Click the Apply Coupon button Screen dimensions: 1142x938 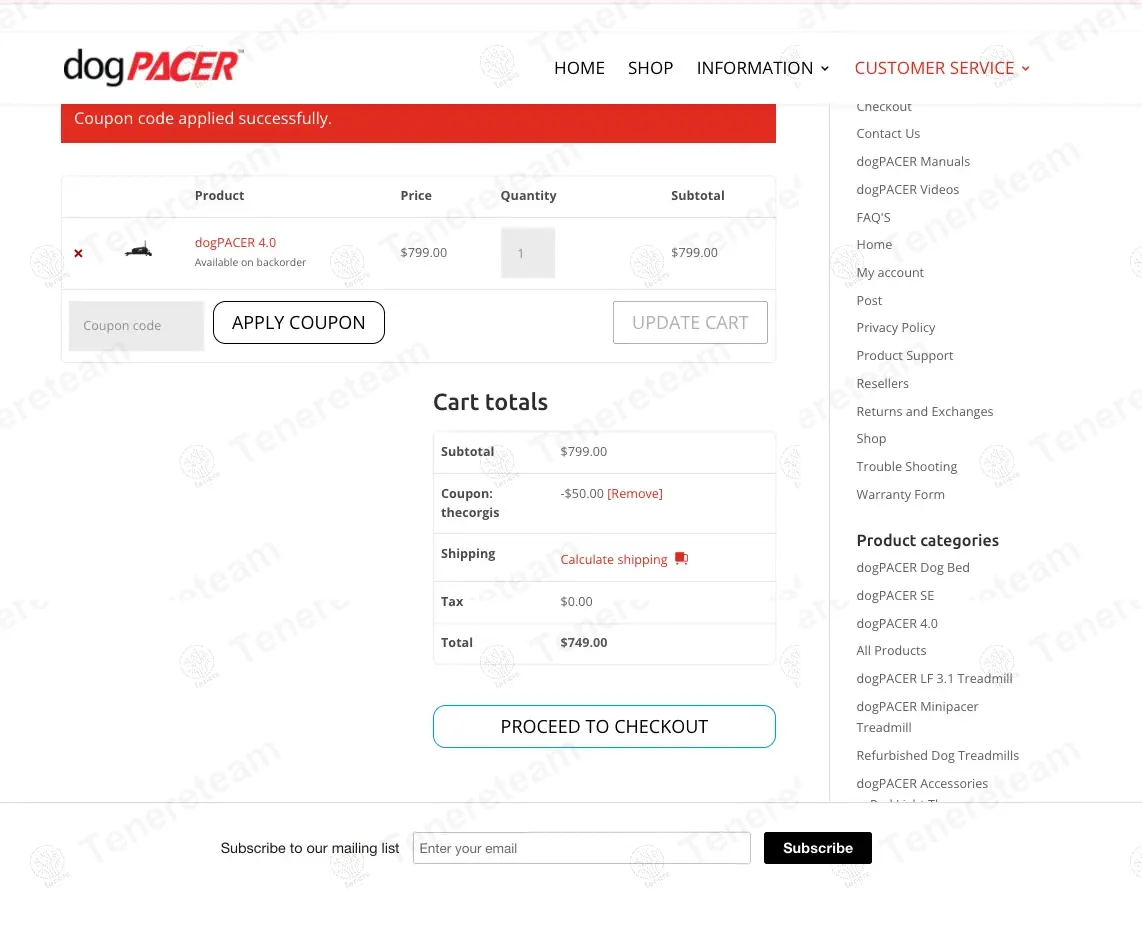299,323
